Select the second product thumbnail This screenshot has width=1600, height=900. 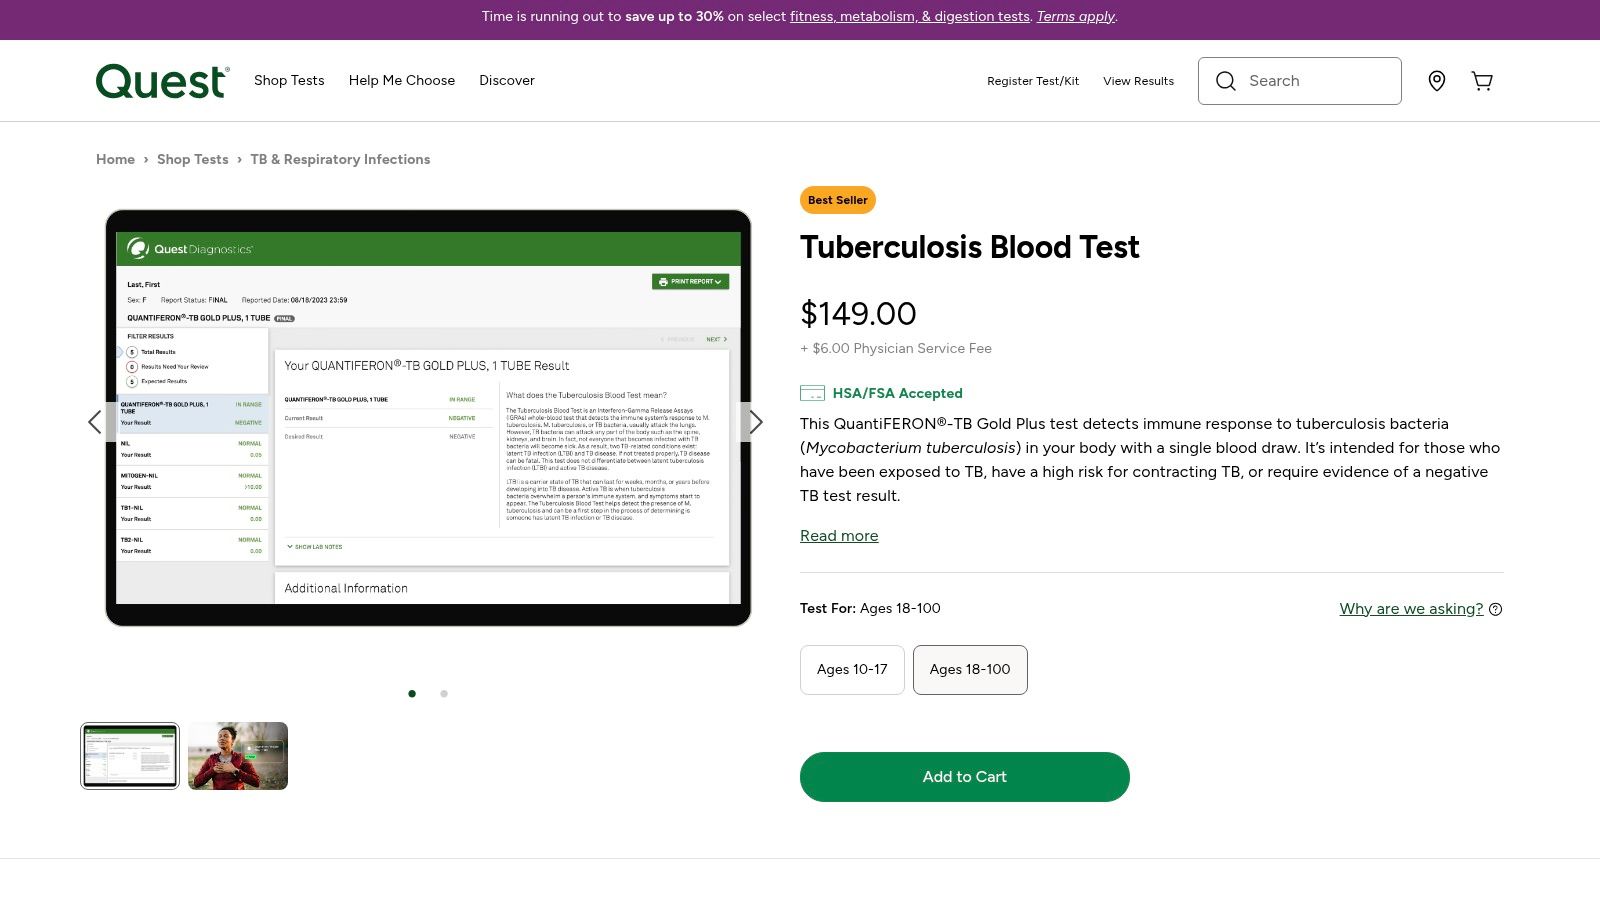point(237,756)
